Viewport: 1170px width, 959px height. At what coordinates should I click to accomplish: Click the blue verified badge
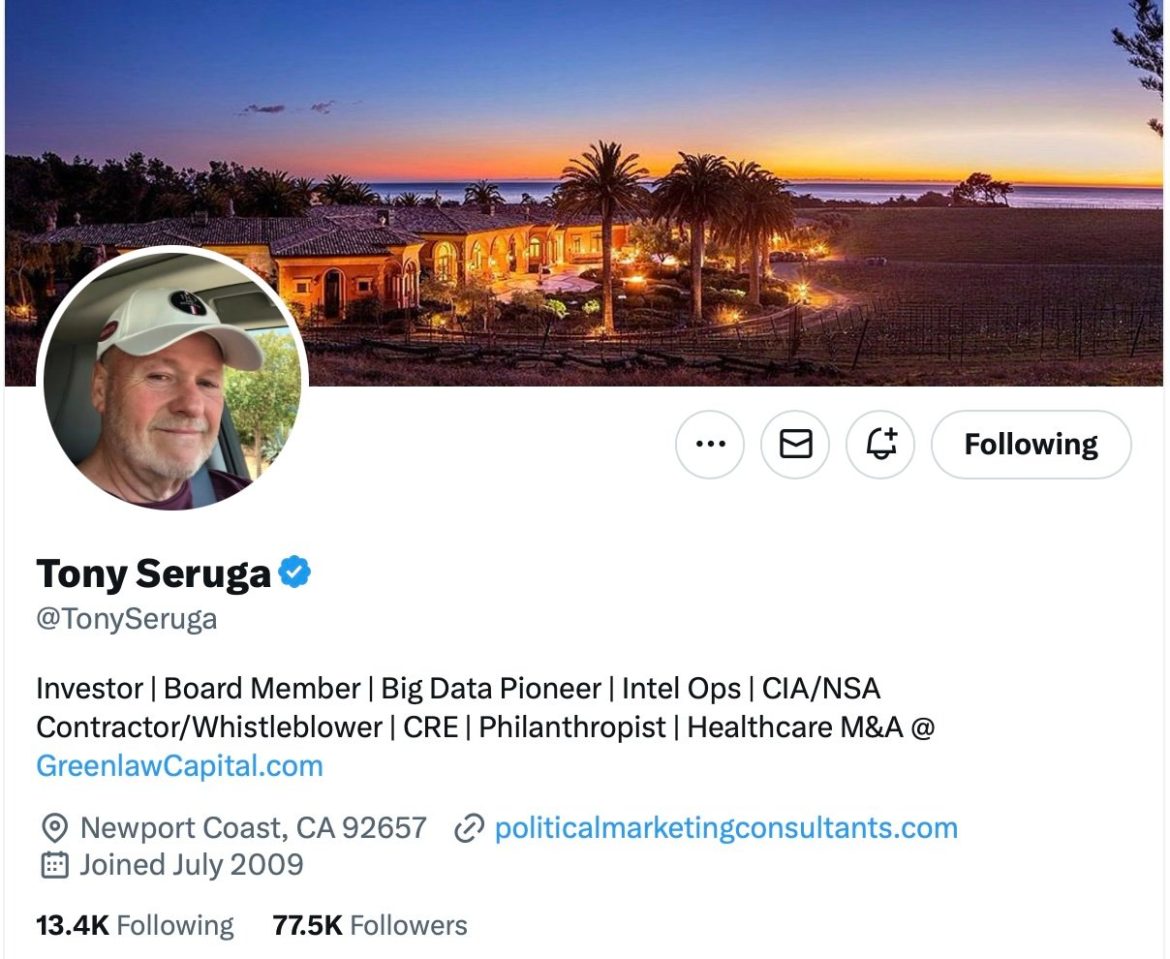coord(295,573)
